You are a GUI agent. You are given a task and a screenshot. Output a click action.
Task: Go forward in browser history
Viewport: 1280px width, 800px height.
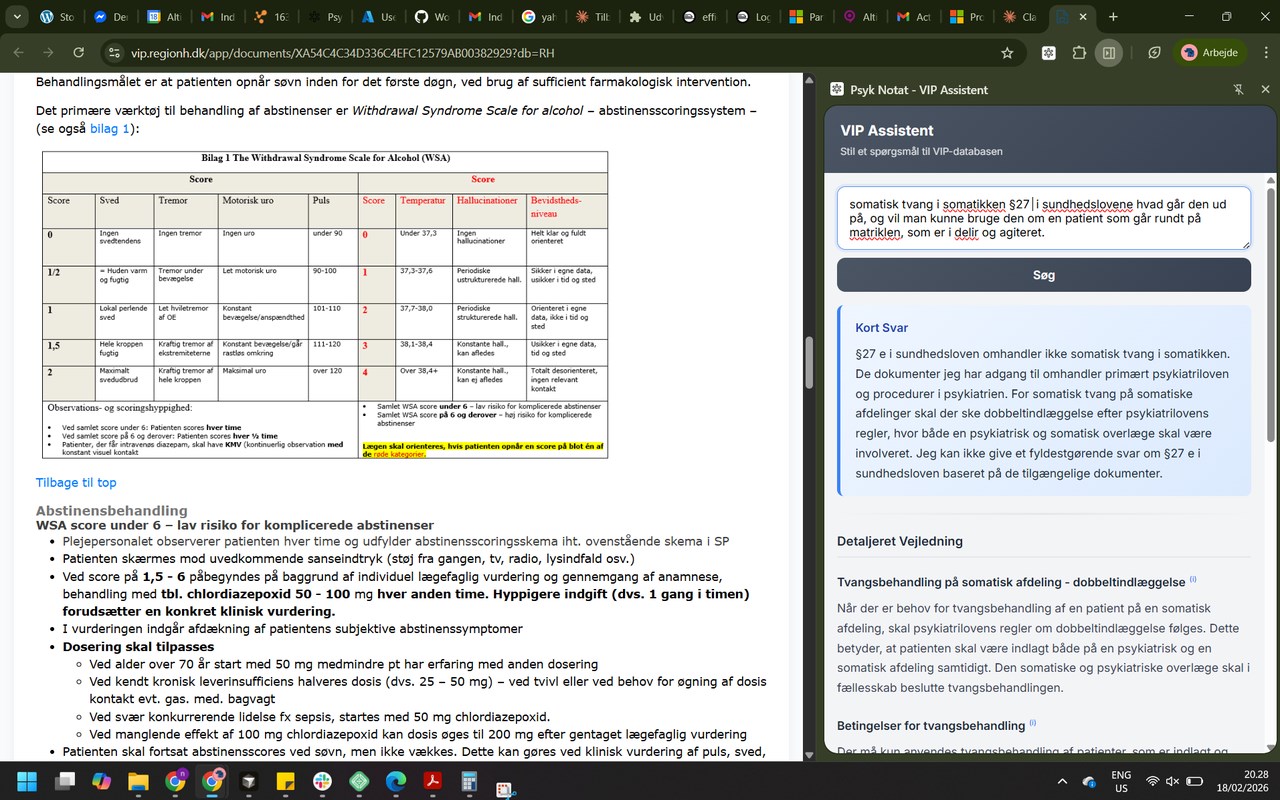click(x=51, y=53)
